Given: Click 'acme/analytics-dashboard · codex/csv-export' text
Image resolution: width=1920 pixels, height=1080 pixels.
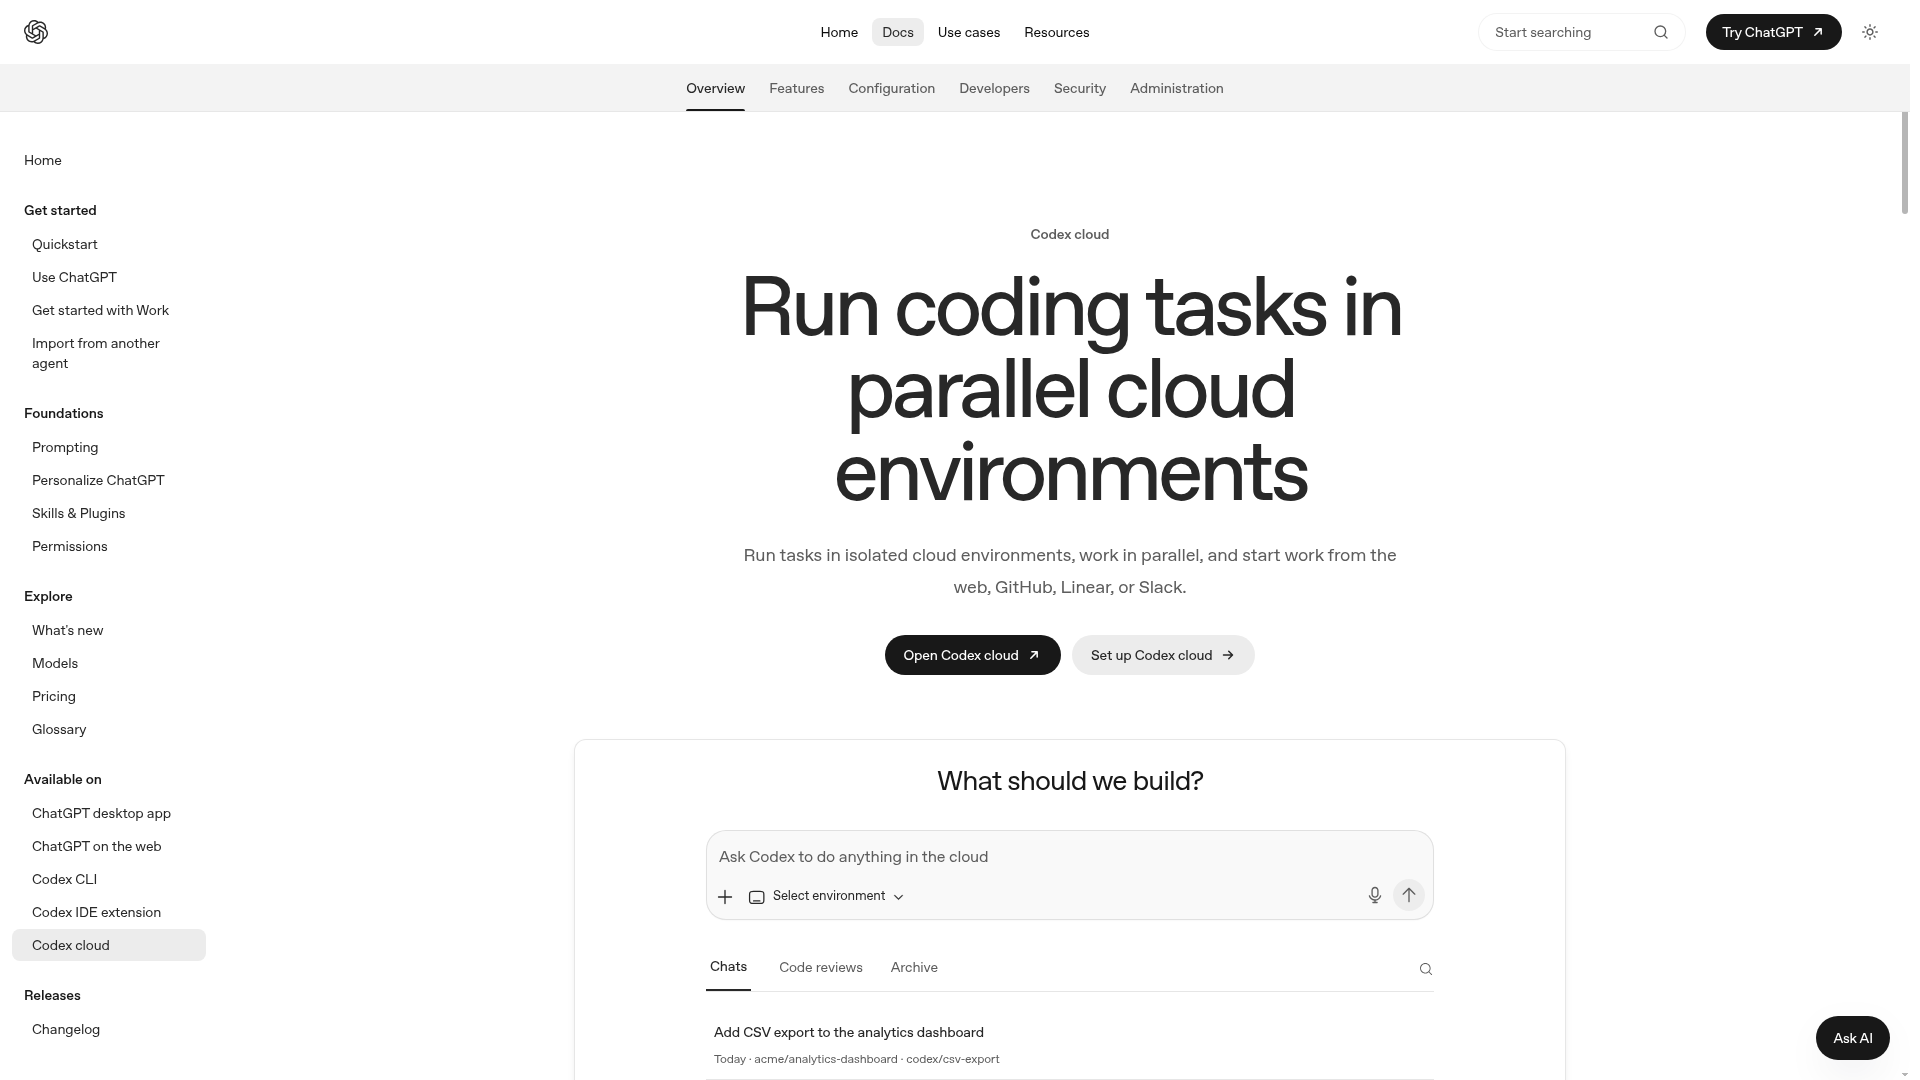Looking at the screenshot, I should (x=876, y=1059).
